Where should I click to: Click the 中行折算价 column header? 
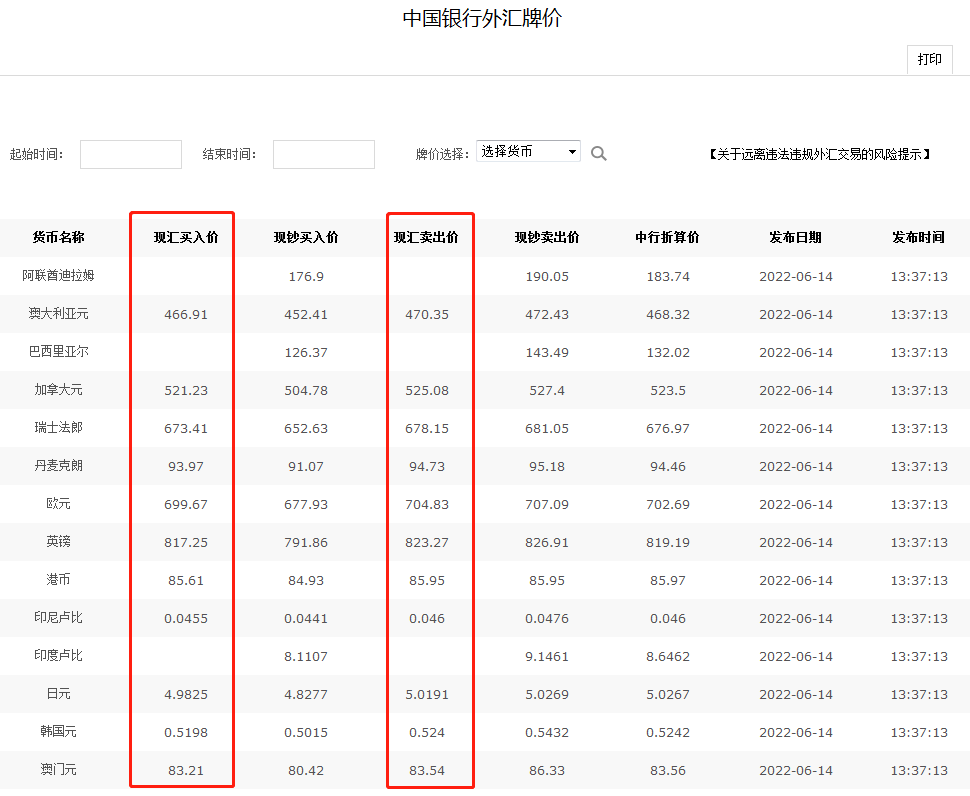(x=667, y=238)
